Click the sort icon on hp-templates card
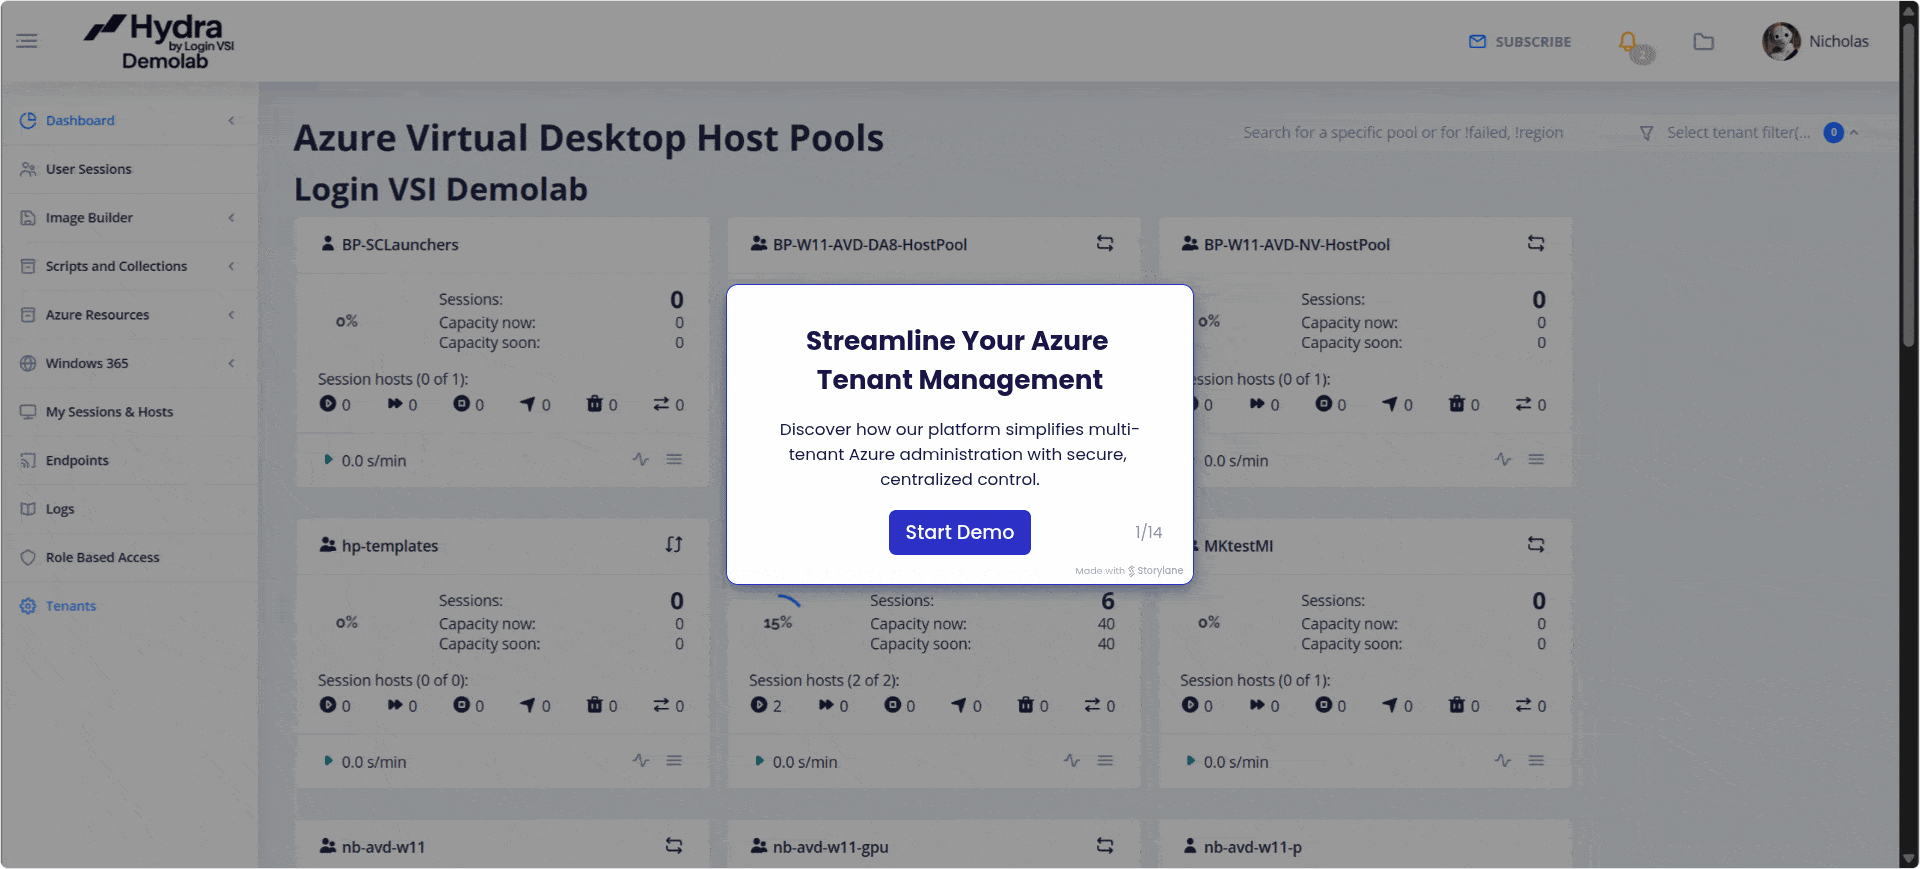1920x869 pixels. pos(674,545)
